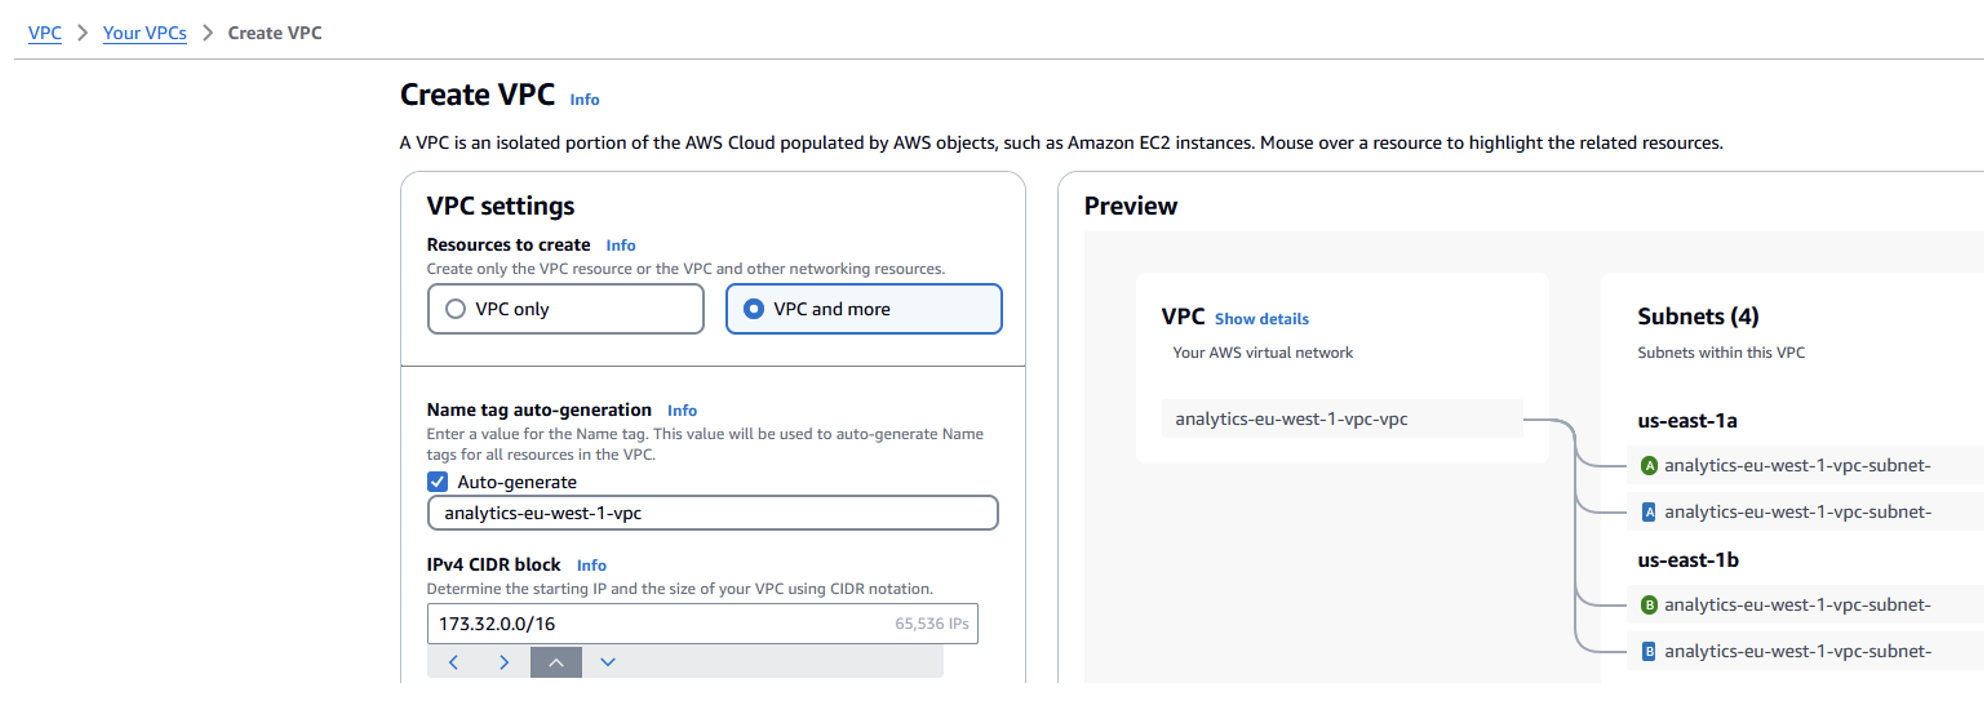Open Info link for IPv4 CIDR block
Screen dimensions: 1984x710
(591, 565)
